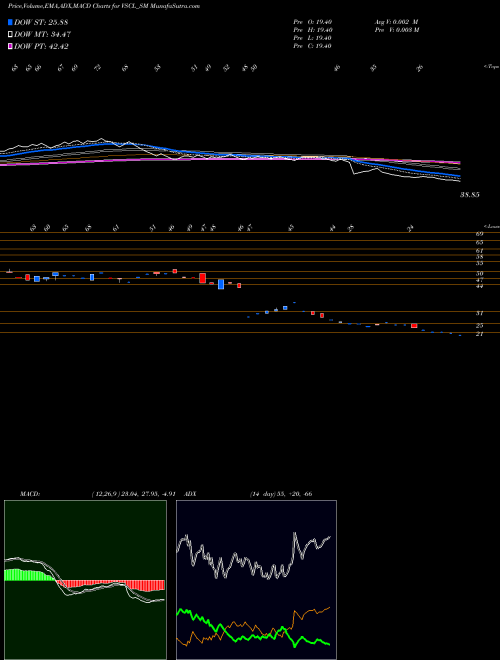Click the 'MACD:' indicator heading
This screenshot has width=500, height=660.
(x=30, y=494)
